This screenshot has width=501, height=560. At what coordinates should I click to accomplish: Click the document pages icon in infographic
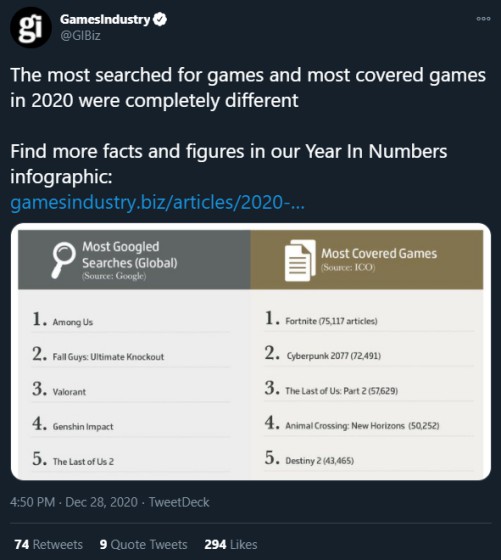coord(300,260)
